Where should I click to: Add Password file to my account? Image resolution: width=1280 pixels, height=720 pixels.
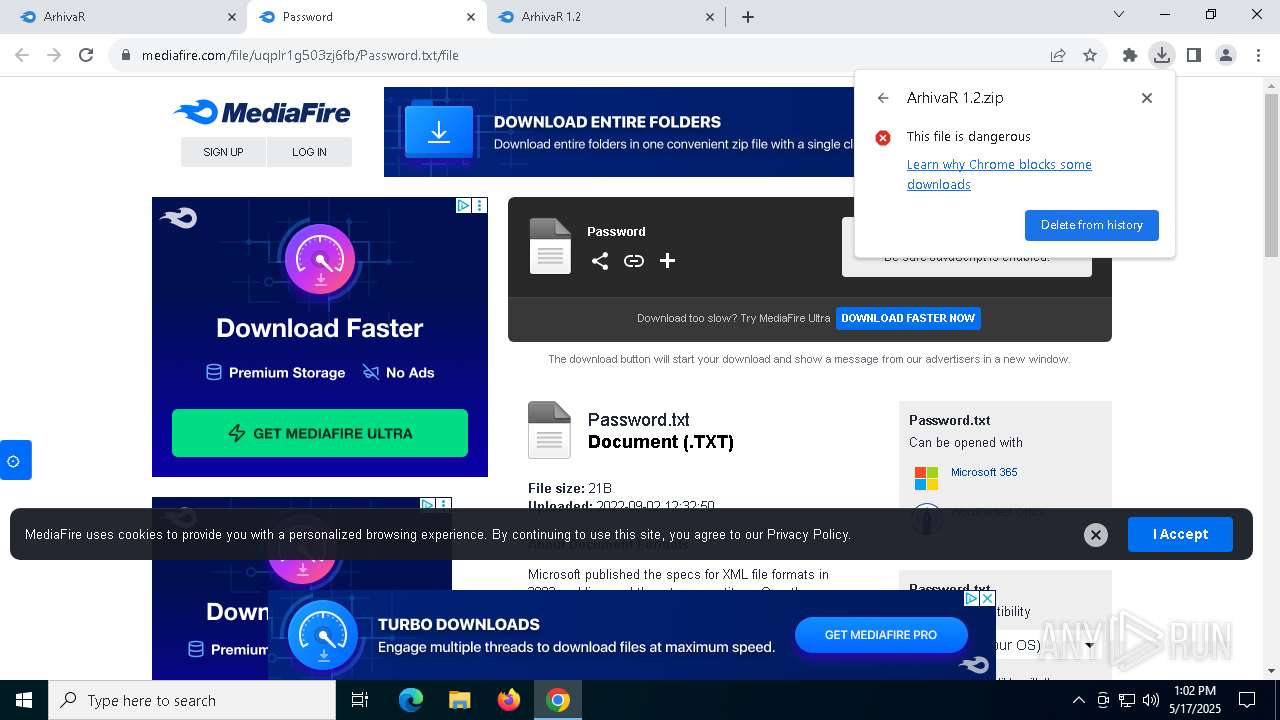668,261
